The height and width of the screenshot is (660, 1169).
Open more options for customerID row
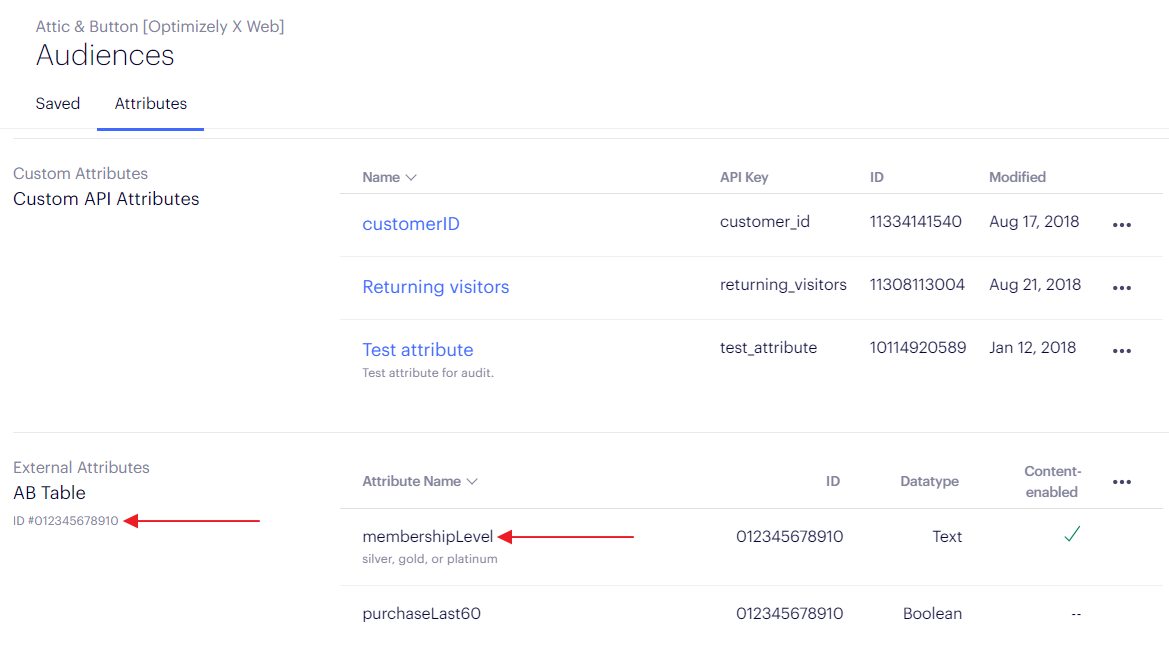tap(1121, 225)
